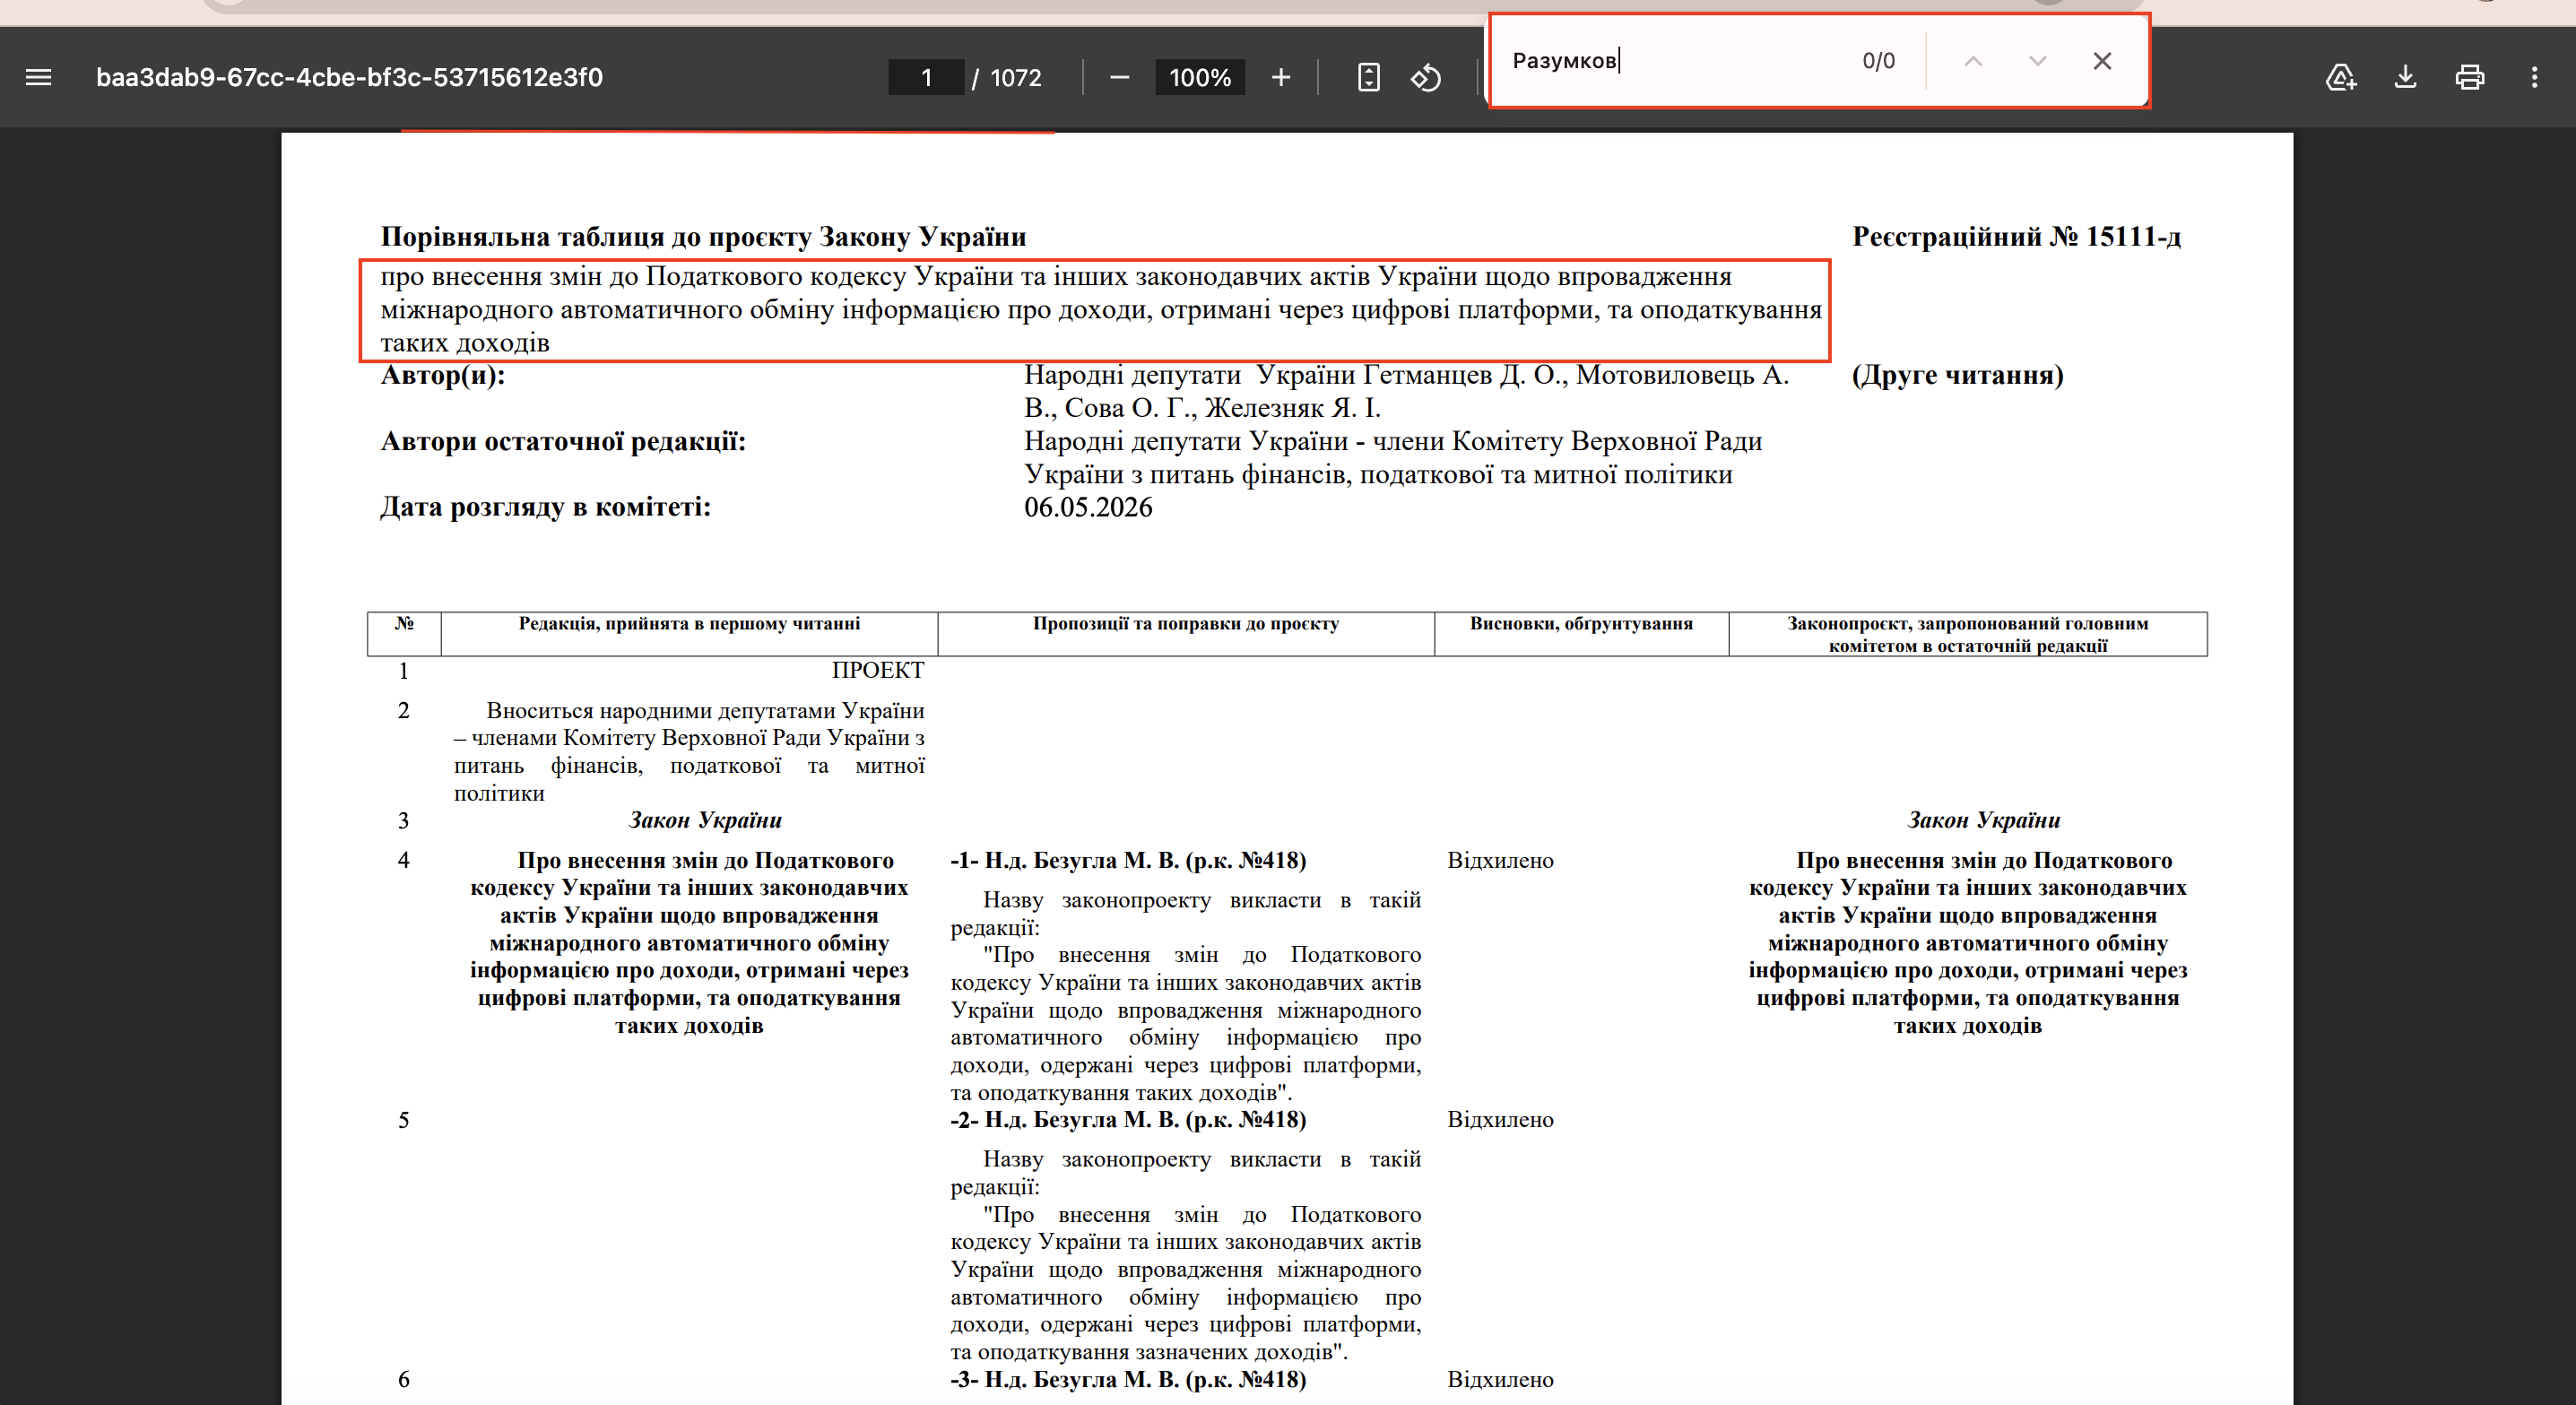Click Закон України in the last column
Screen dimensions: 2576x1405
[x=1984, y=820]
